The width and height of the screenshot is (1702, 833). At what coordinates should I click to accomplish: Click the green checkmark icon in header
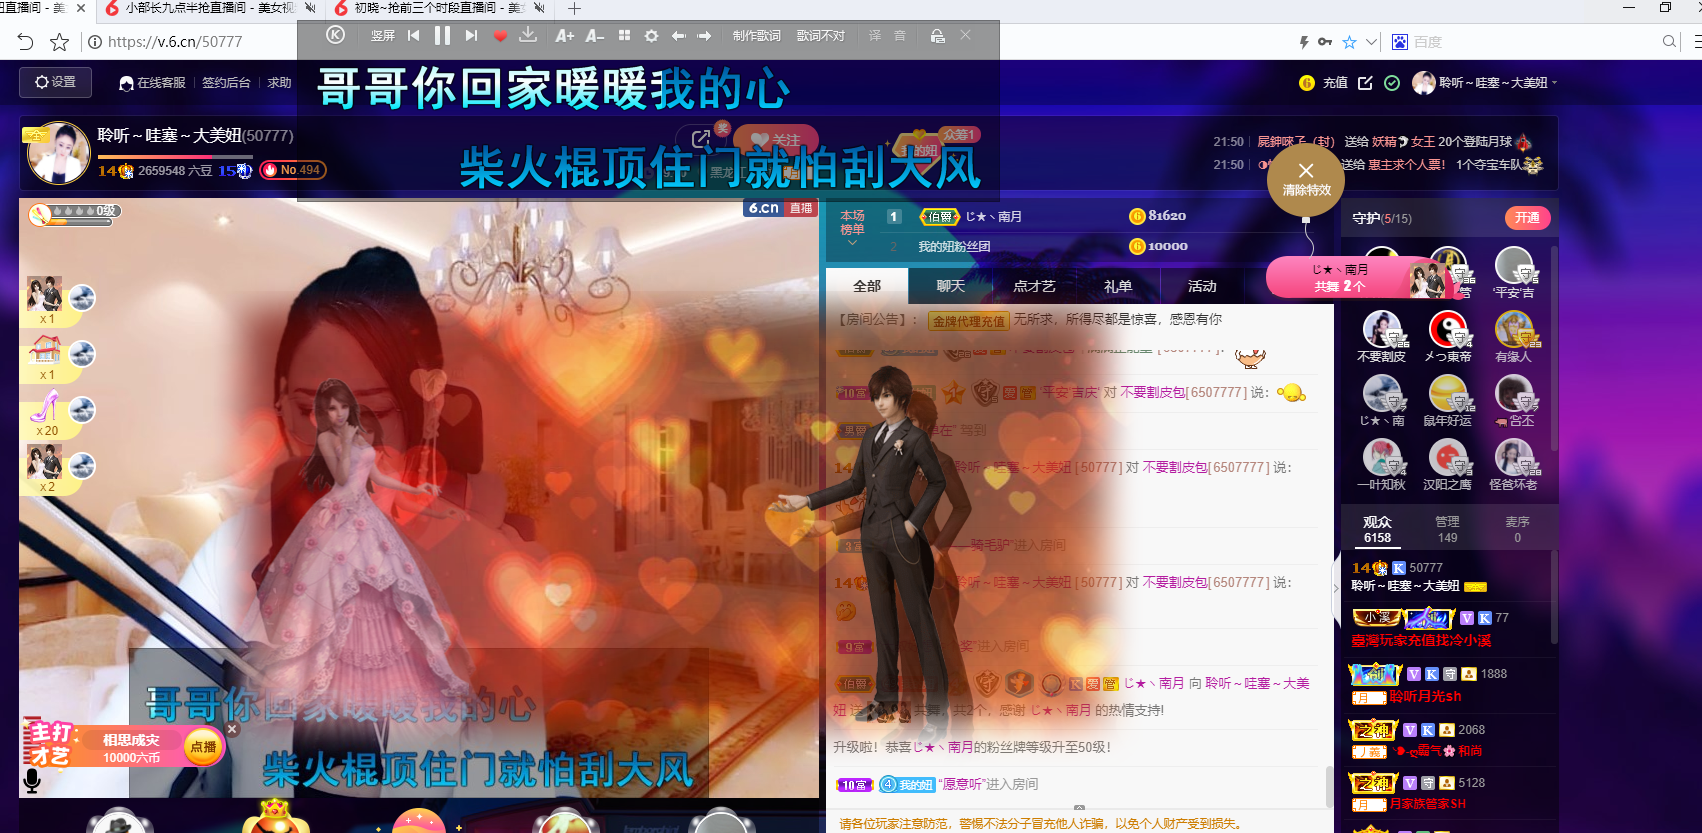pos(1391,83)
